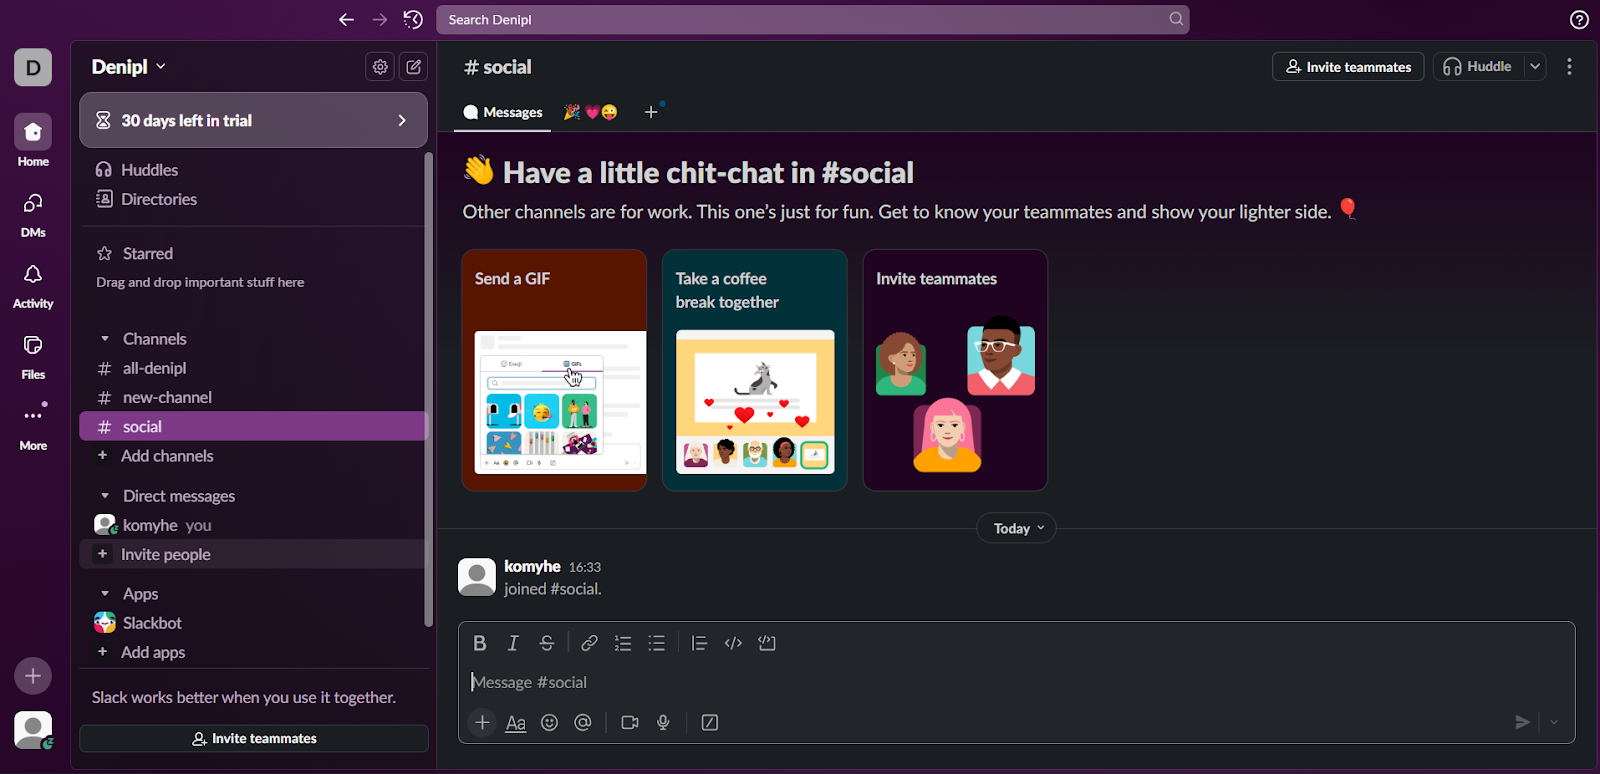The width and height of the screenshot is (1600, 774).
Task: Go back in history with left arrow
Action: click(x=346, y=20)
